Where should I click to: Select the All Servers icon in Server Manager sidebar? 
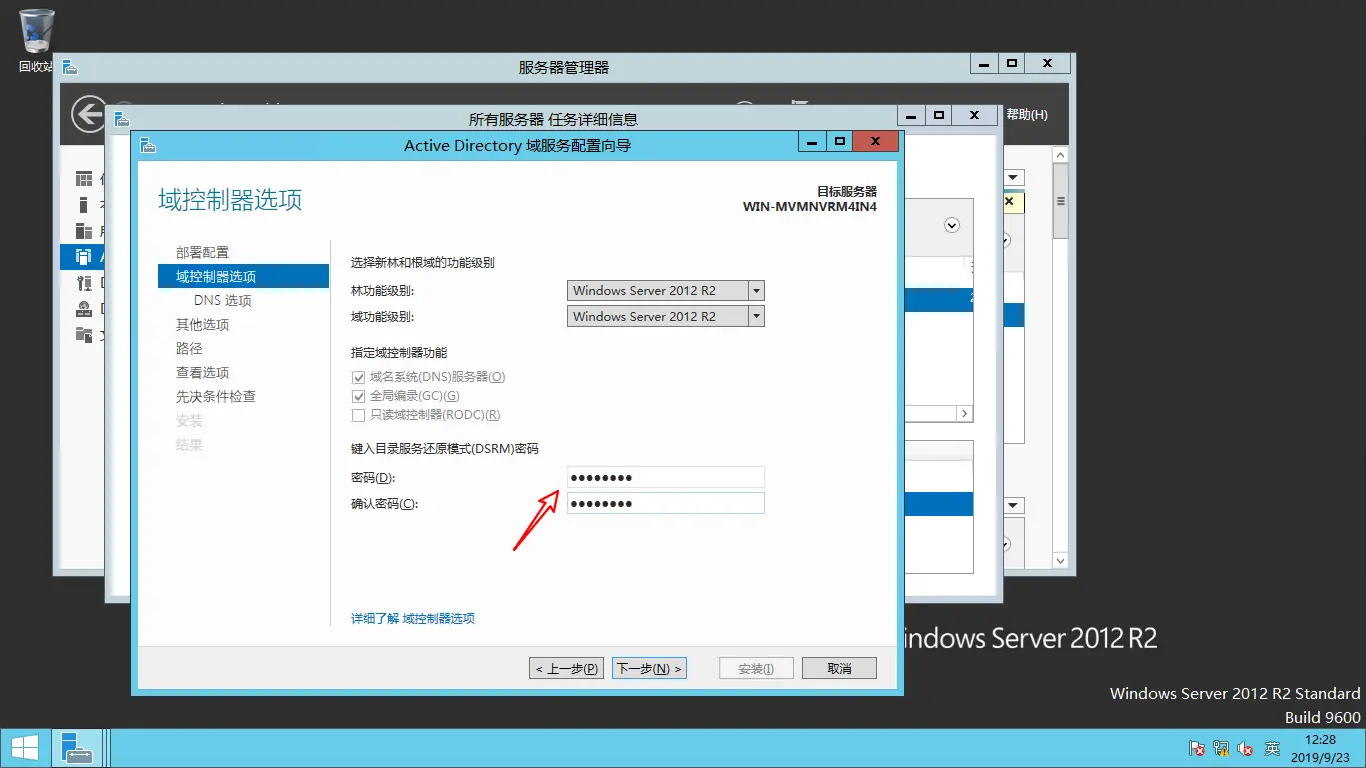tap(84, 231)
